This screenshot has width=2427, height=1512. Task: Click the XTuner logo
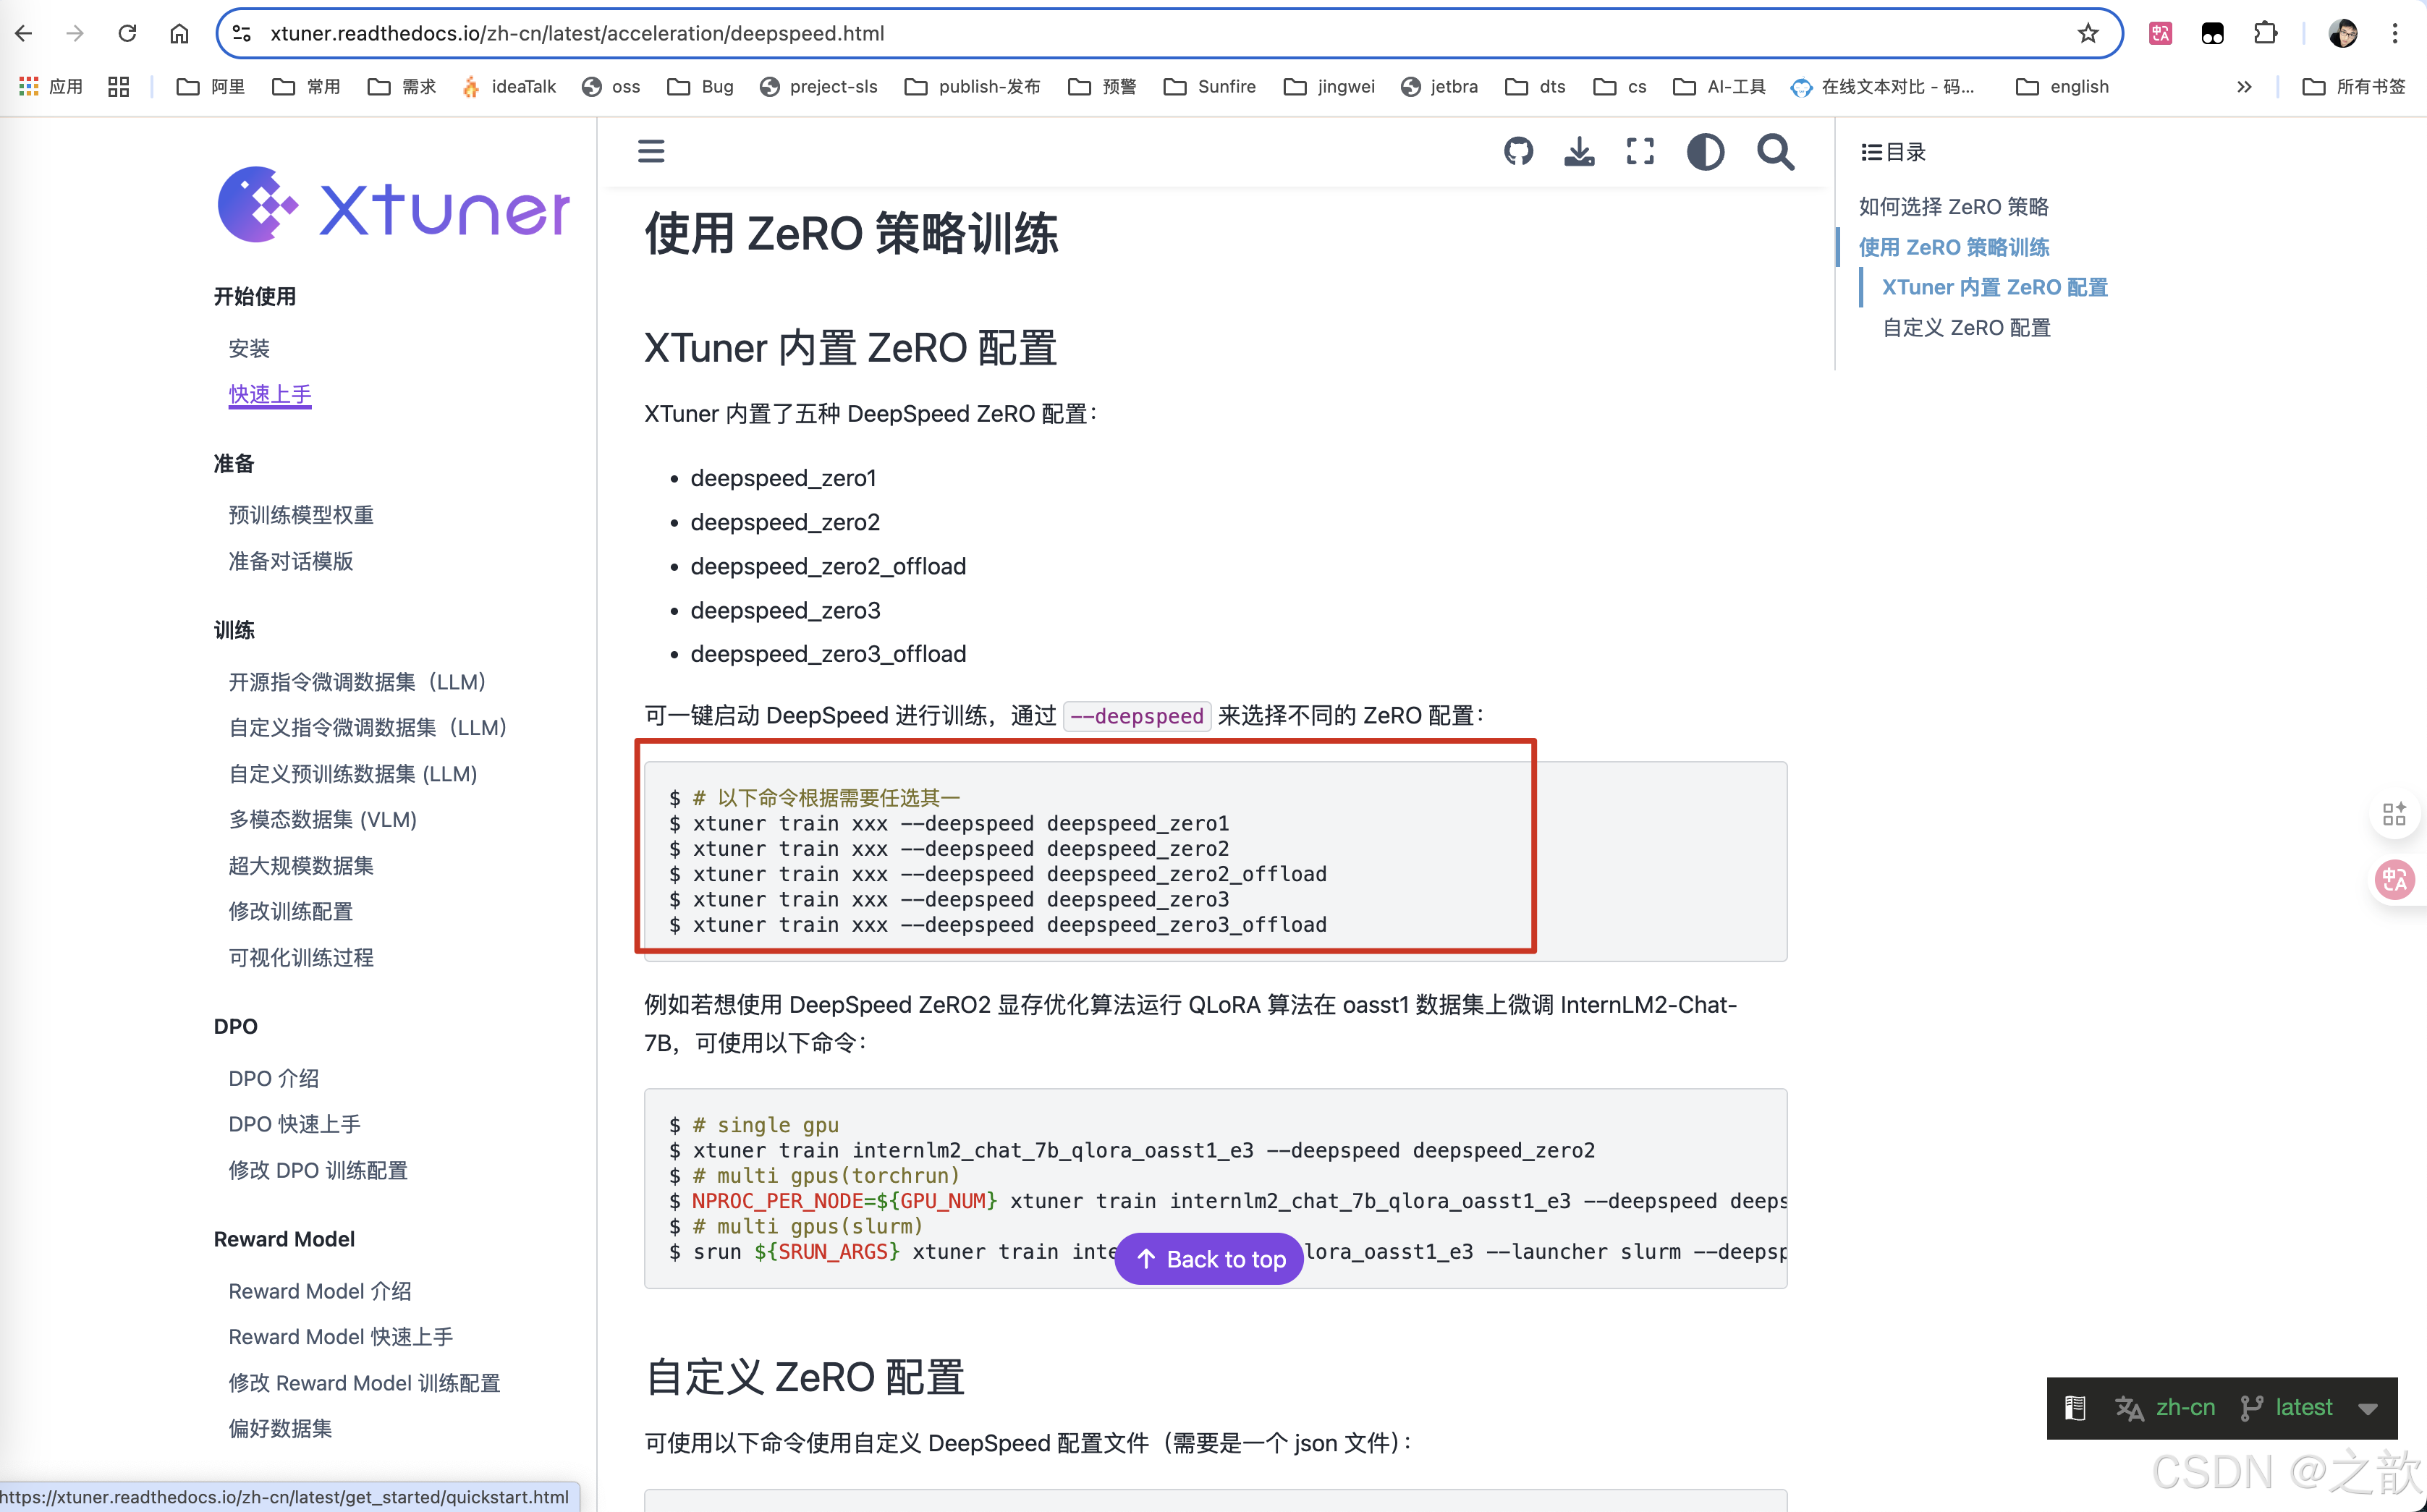tap(394, 204)
